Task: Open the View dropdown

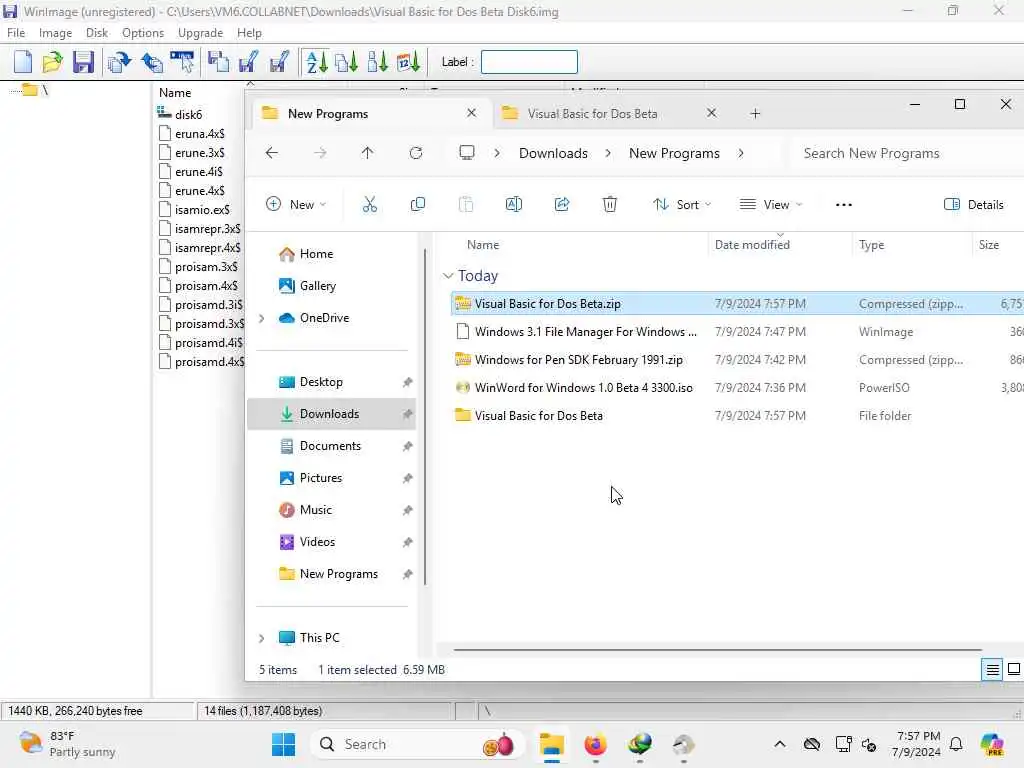Action: click(x=771, y=204)
